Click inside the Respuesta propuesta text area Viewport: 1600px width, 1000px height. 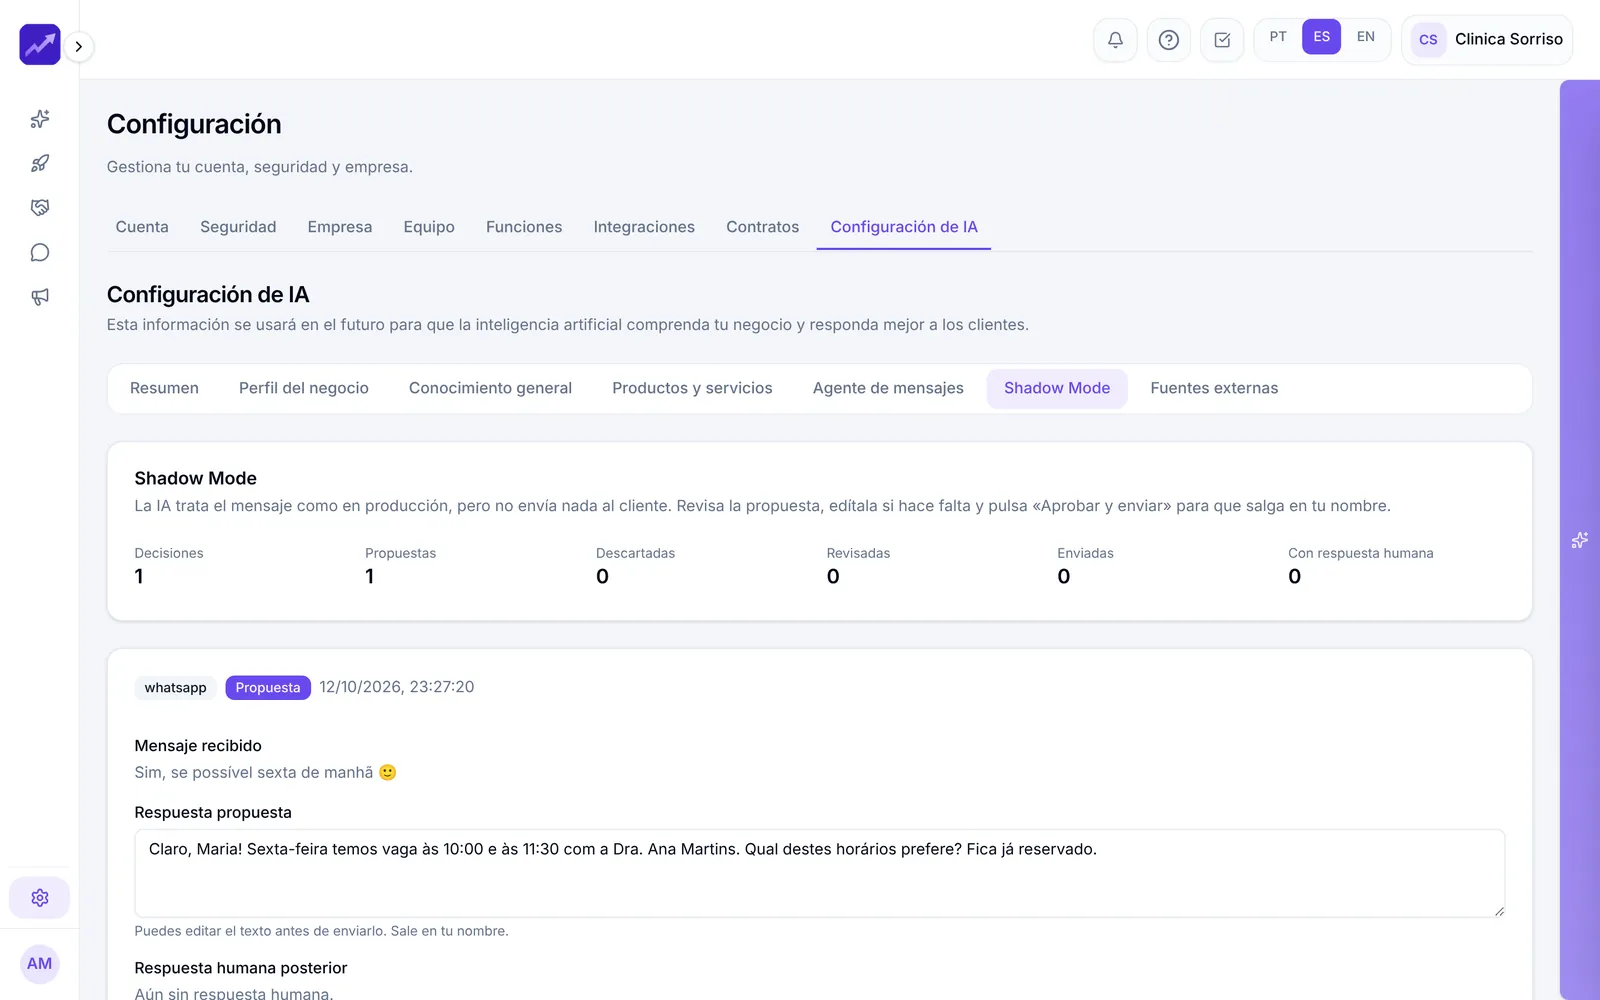pos(819,873)
